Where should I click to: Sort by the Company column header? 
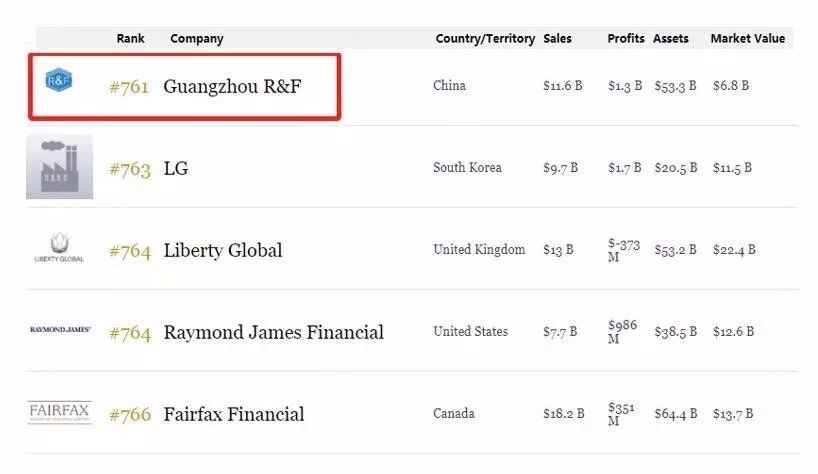(x=197, y=39)
